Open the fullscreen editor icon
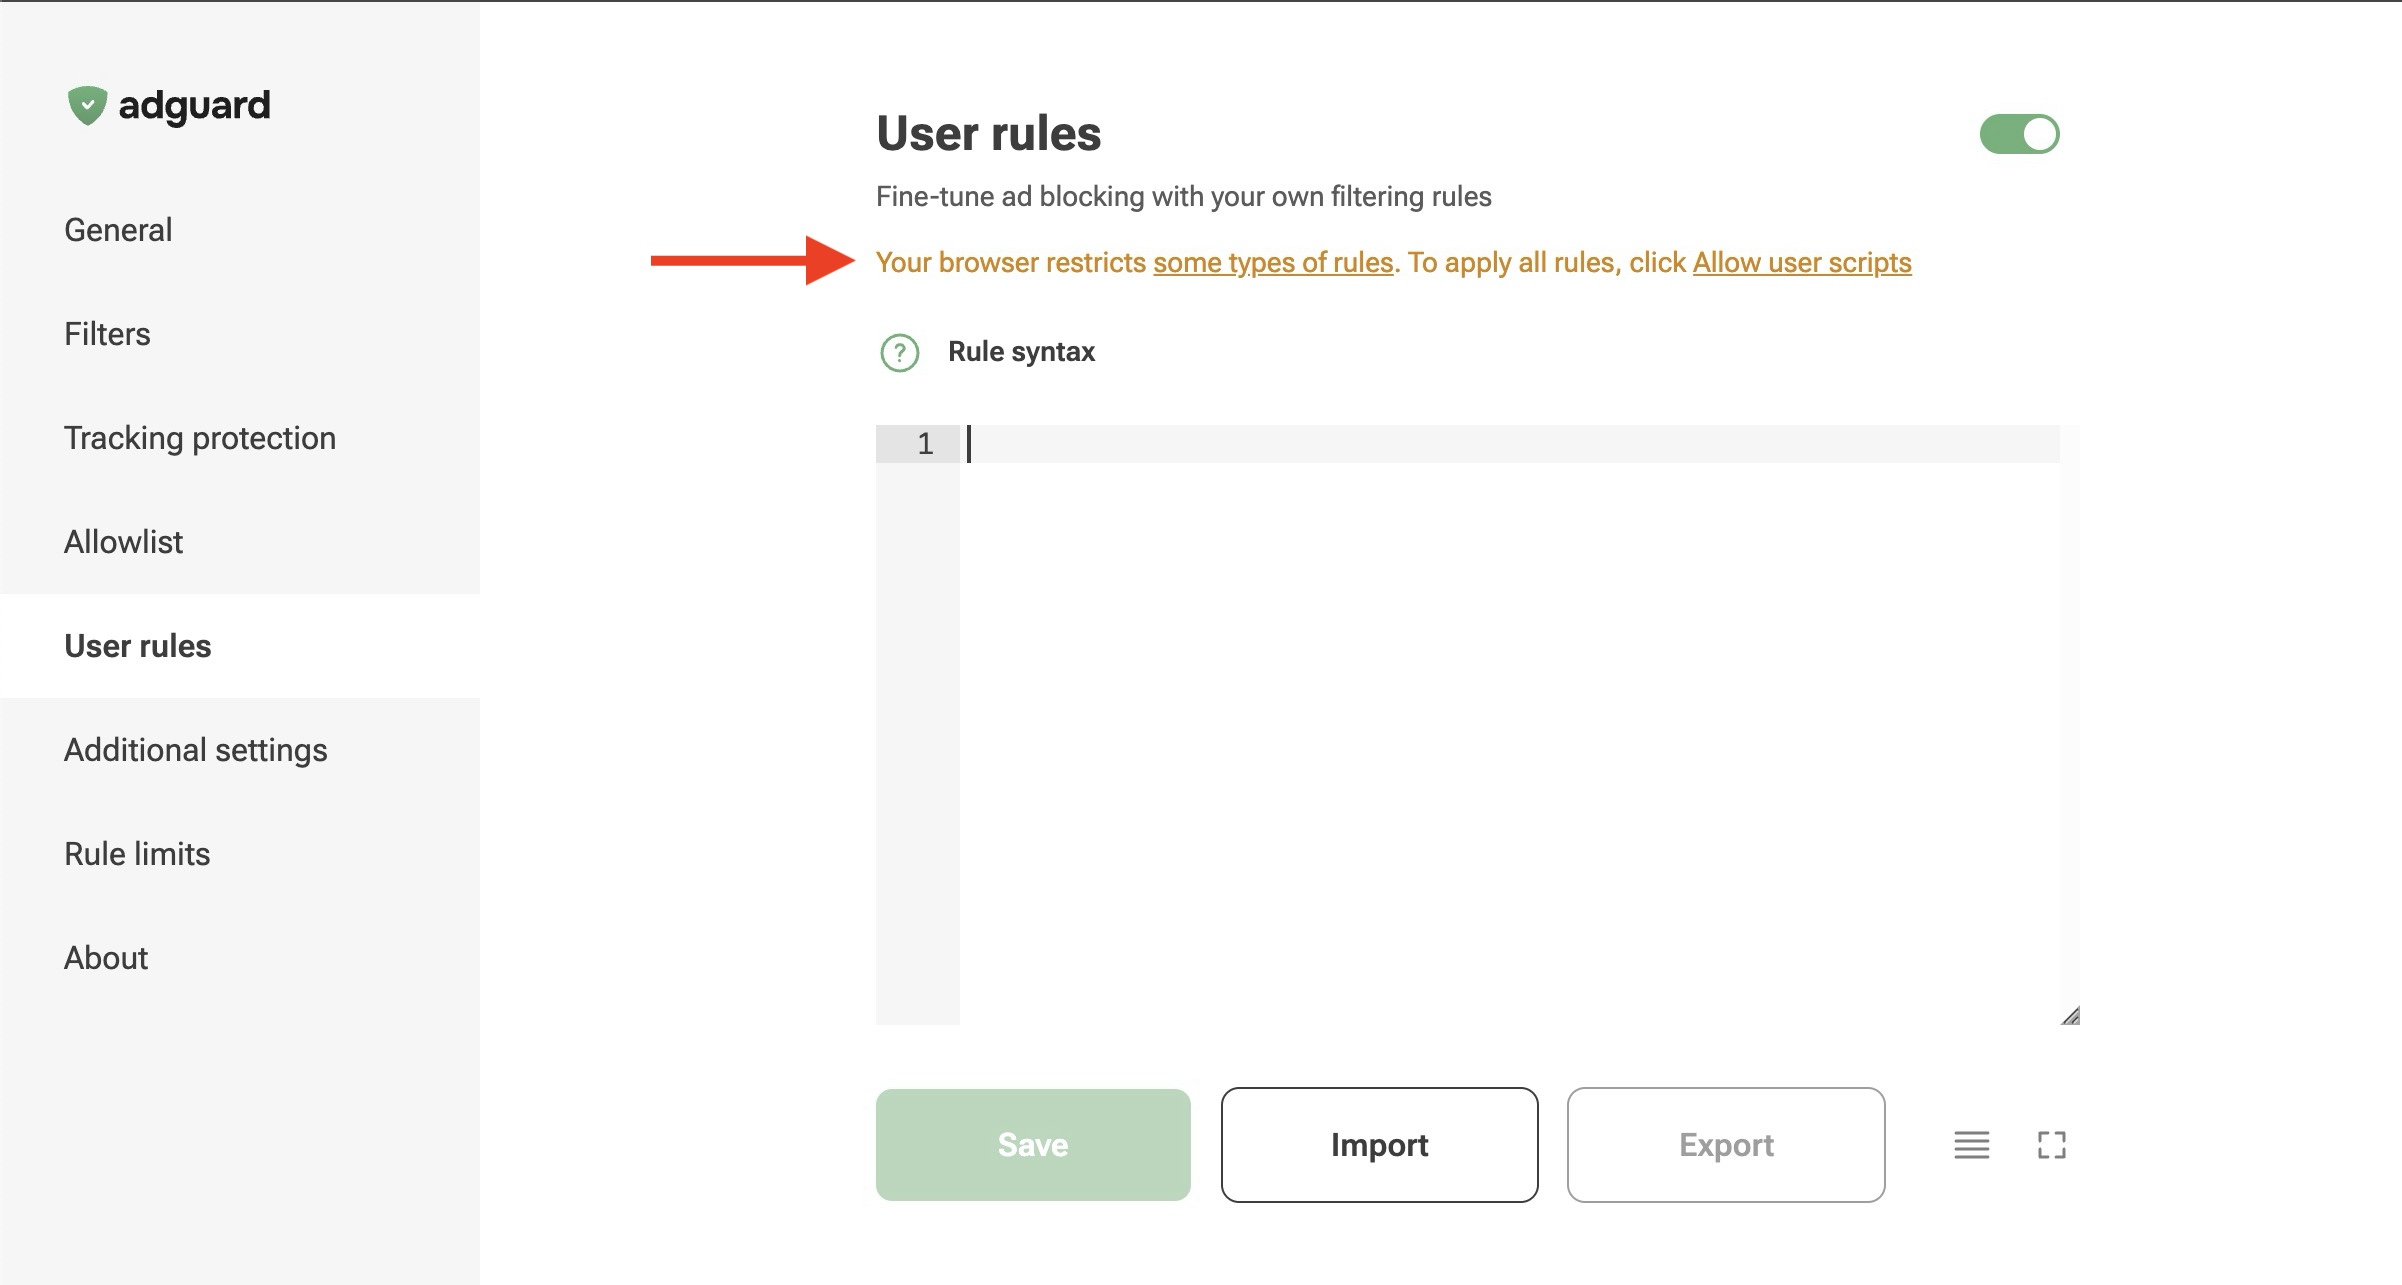Screen dimensions: 2402x1285 (2051, 1145)
